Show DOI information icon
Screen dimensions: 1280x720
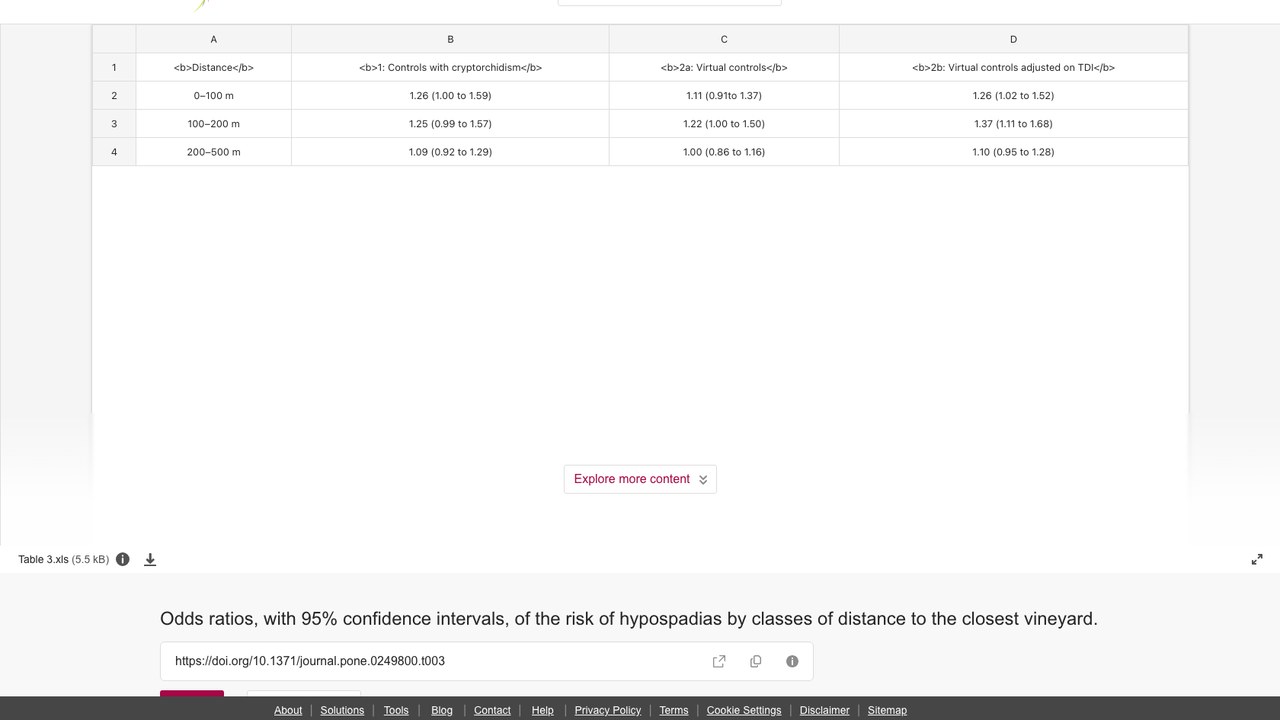(792, 661)
